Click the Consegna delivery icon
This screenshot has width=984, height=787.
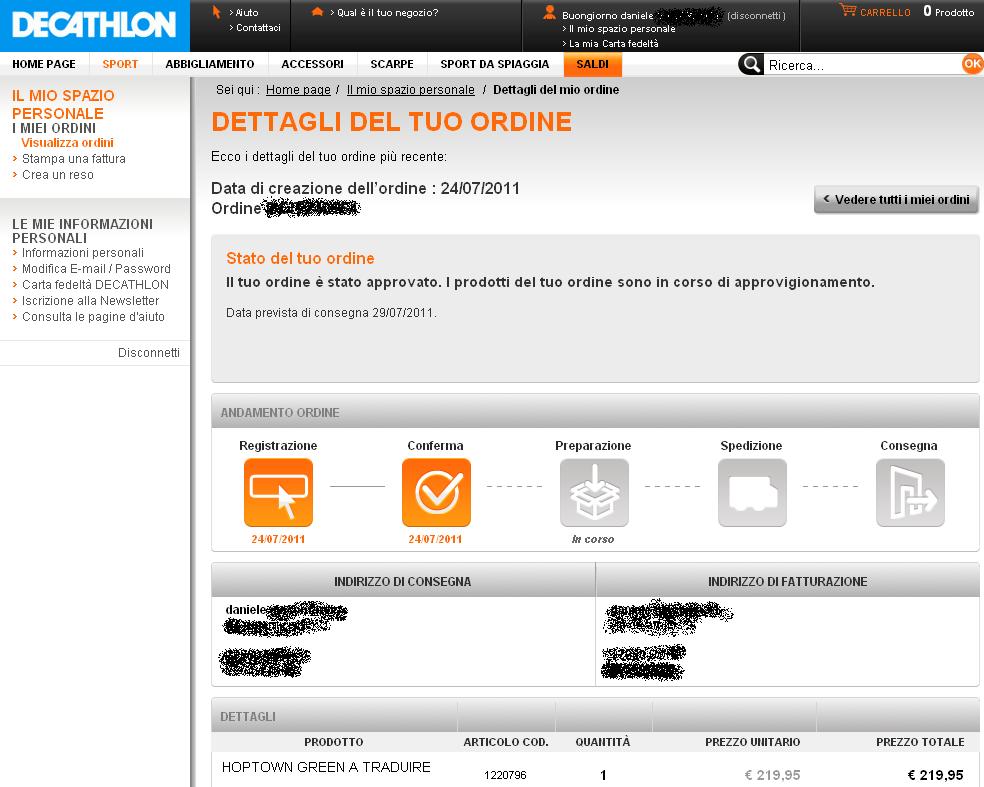point(910,492)
